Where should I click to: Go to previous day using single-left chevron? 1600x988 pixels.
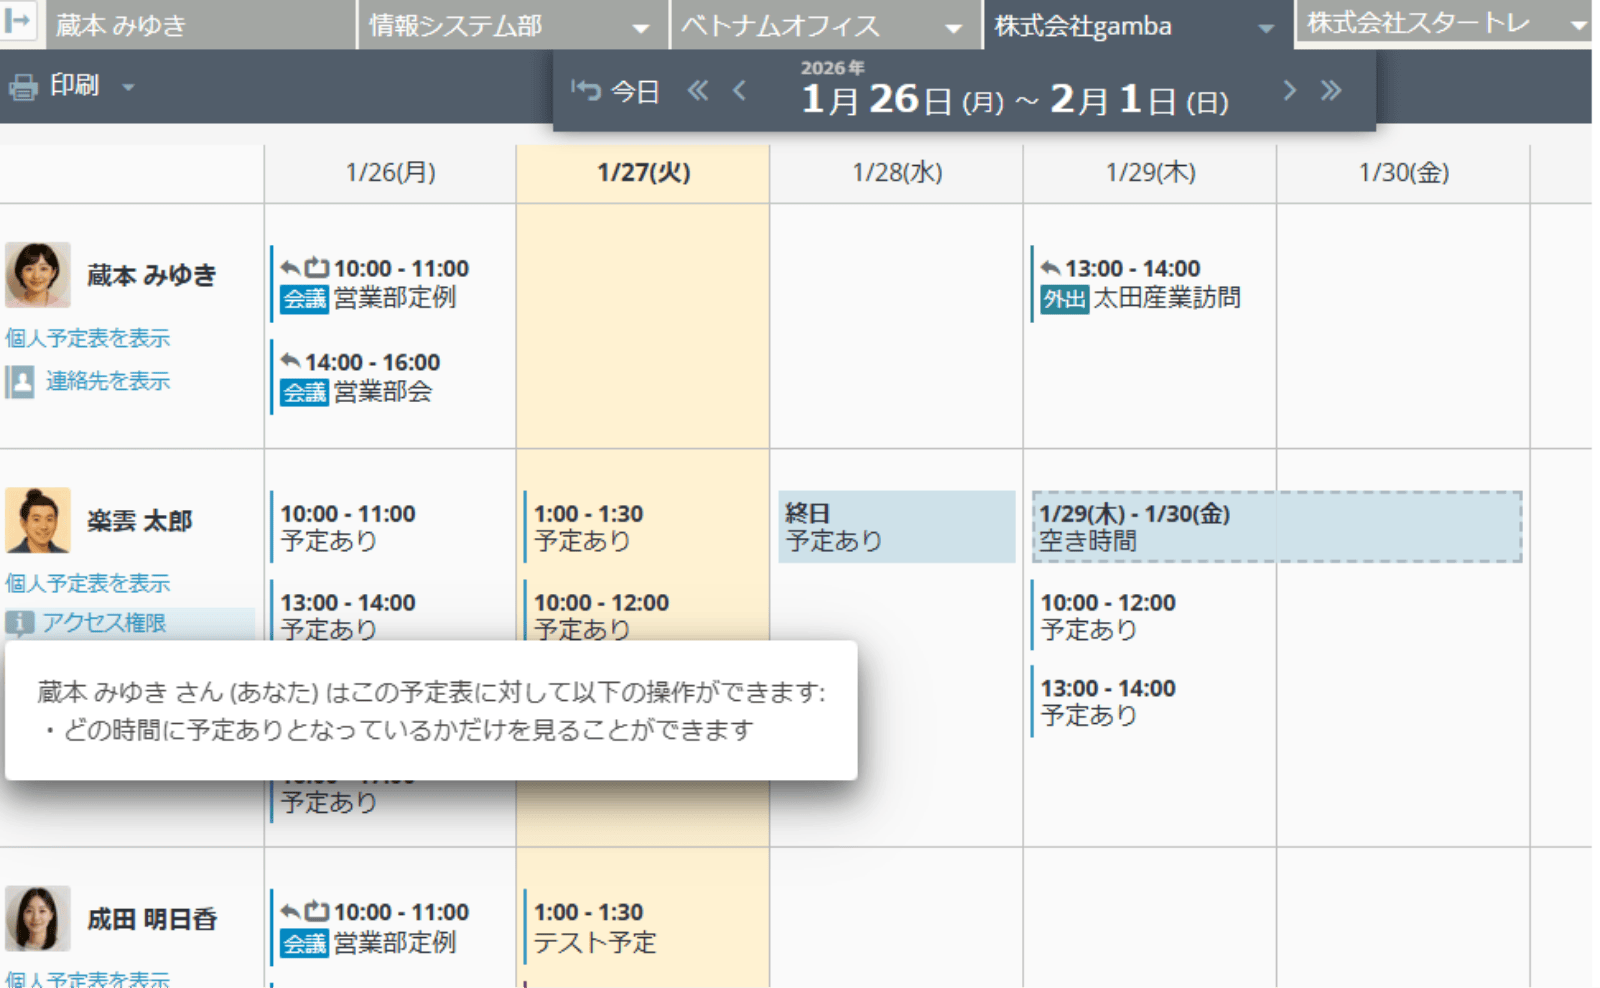tap(740, 91)
